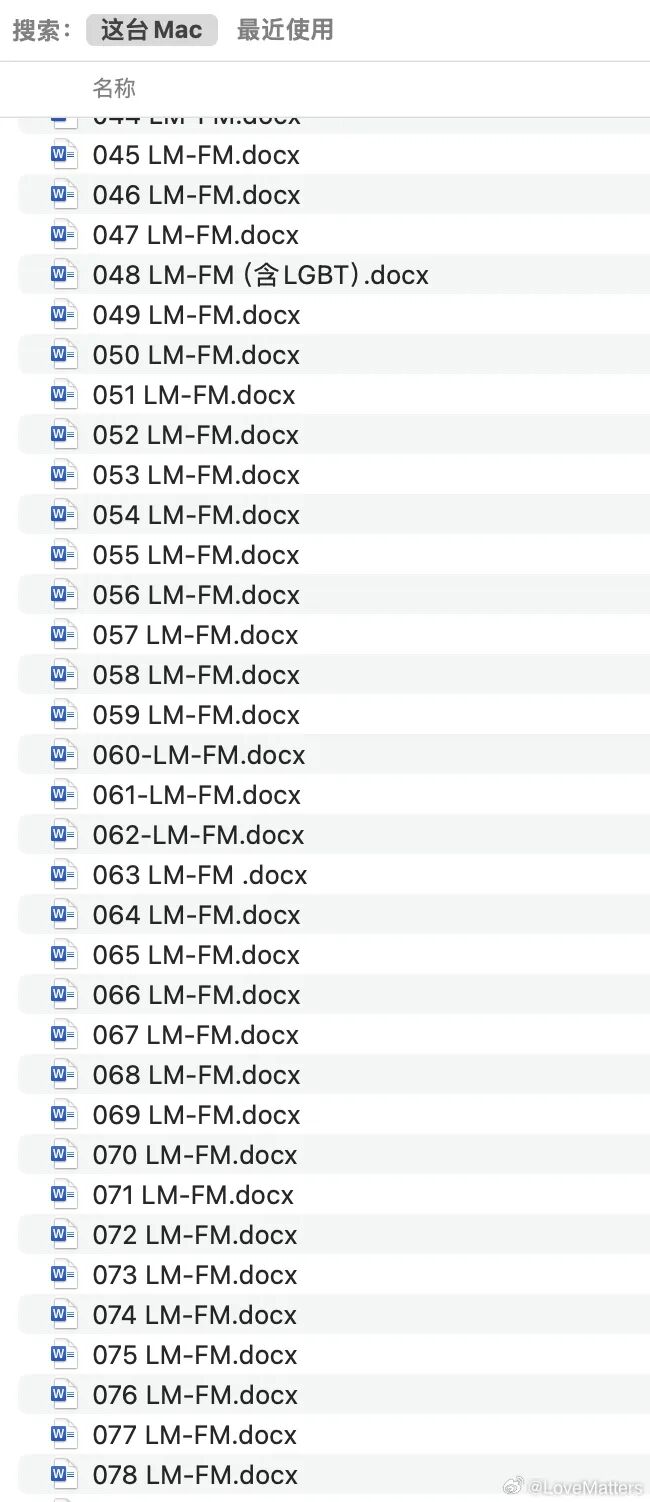Switch search scope to 最近使用

[x=285, y=30]
